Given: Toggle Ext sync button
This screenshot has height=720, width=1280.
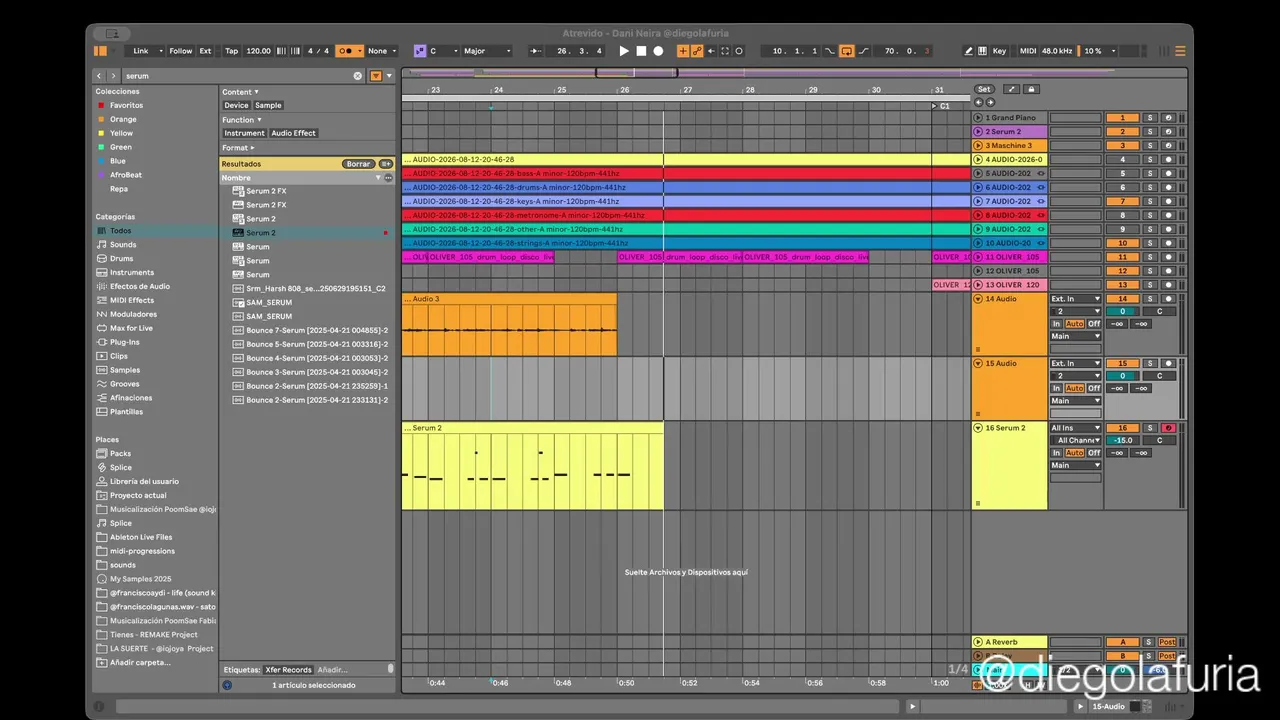Looking at the screenshot, I should coord(205,51).
